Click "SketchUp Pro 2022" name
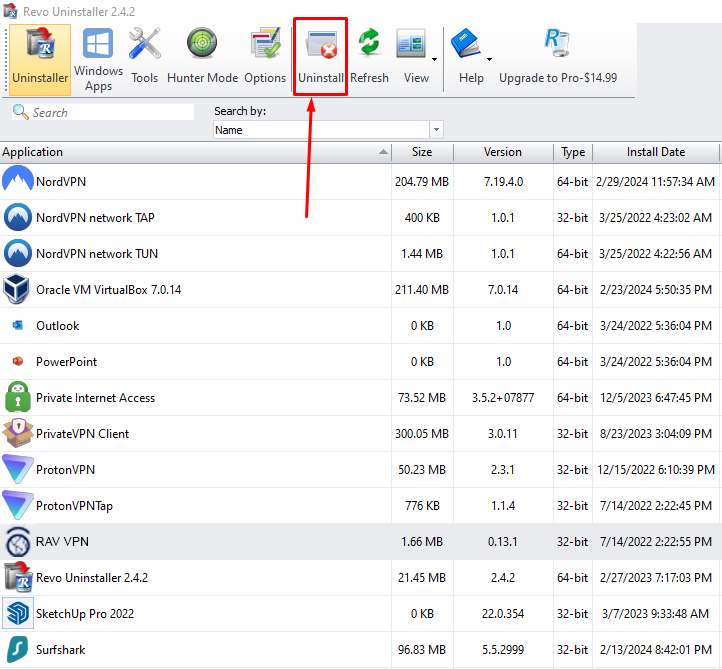This screenshot has height=669, width=722. (x=85, y=614)
